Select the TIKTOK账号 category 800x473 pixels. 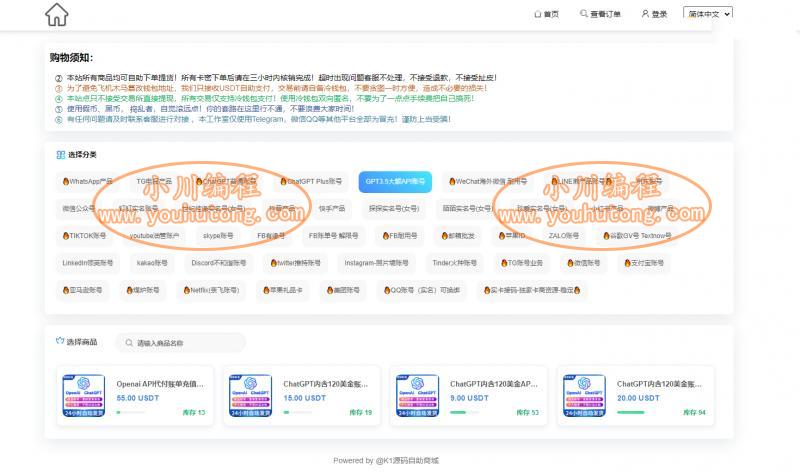pyautogui.click(x=84, y=236)
